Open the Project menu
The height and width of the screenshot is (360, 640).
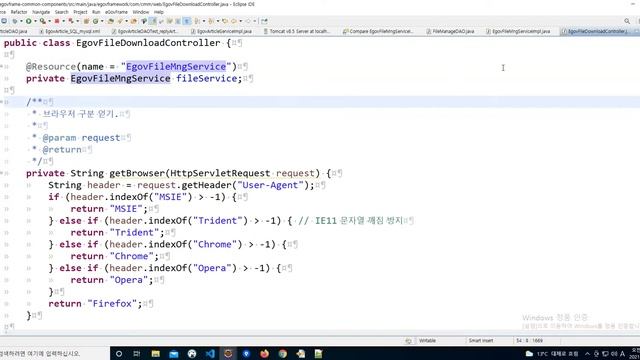tap(80, 12)
